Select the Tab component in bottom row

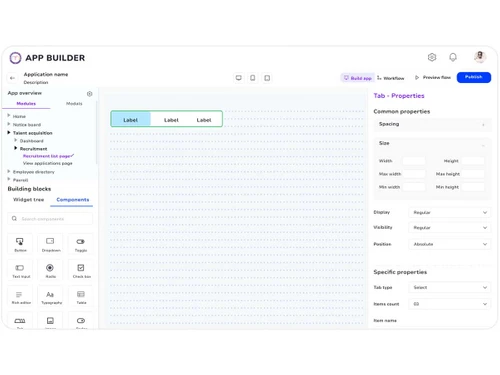(x=20, y=321)
